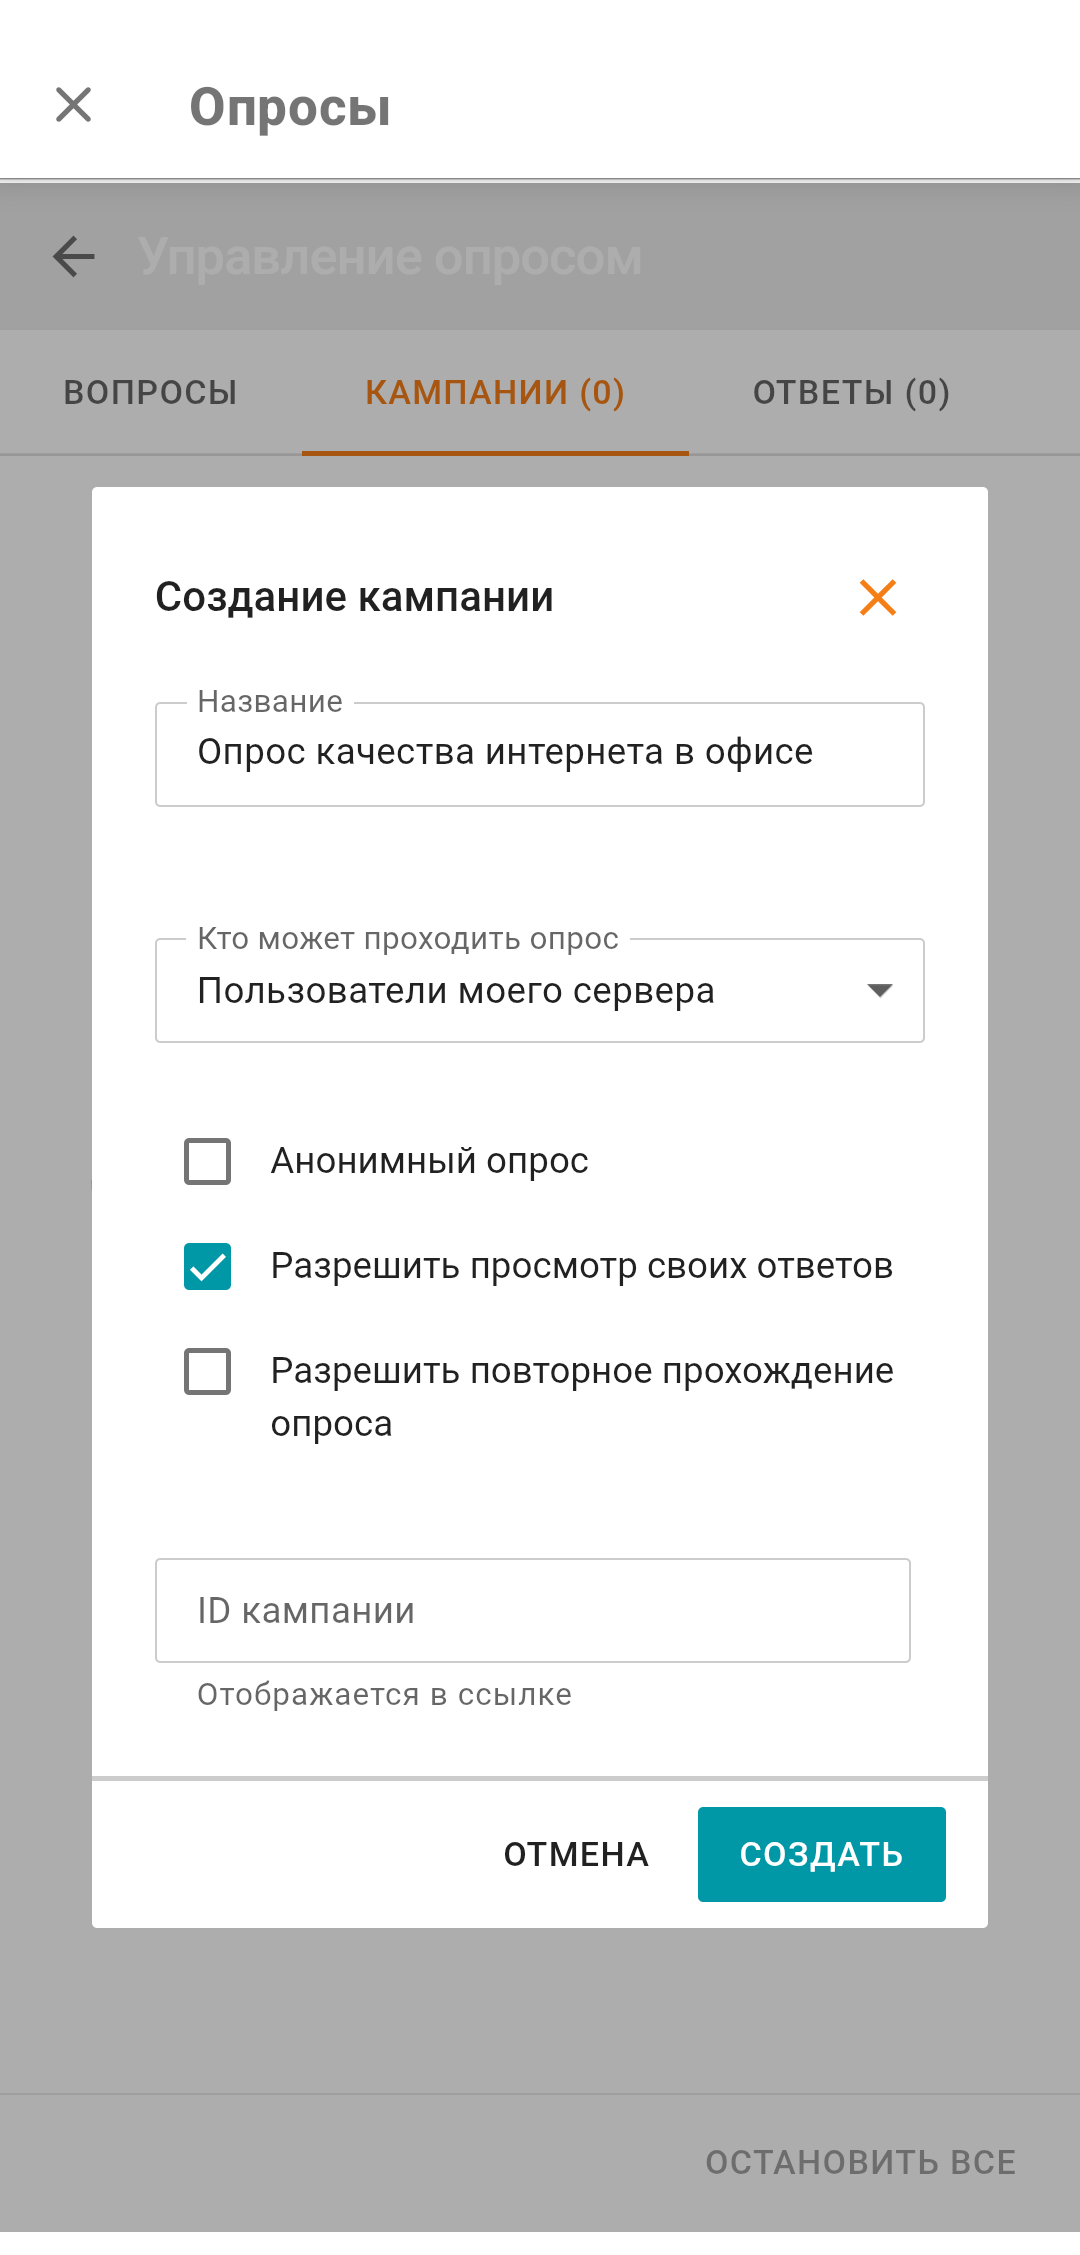Open the Ответы (0) tab
1080x2255 pixels.
point(851,393)
